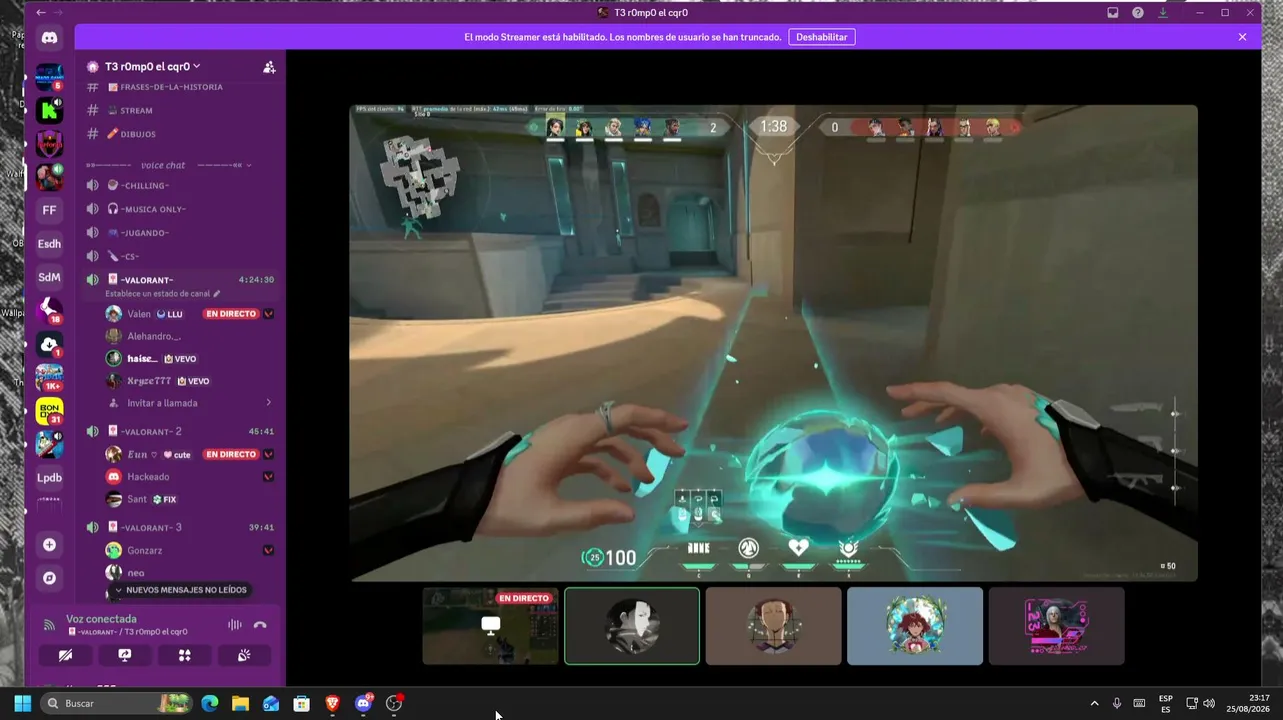Open Discord direct messages home icon
The width and height of the screenshot is (1283, 720).
point(49,38)
